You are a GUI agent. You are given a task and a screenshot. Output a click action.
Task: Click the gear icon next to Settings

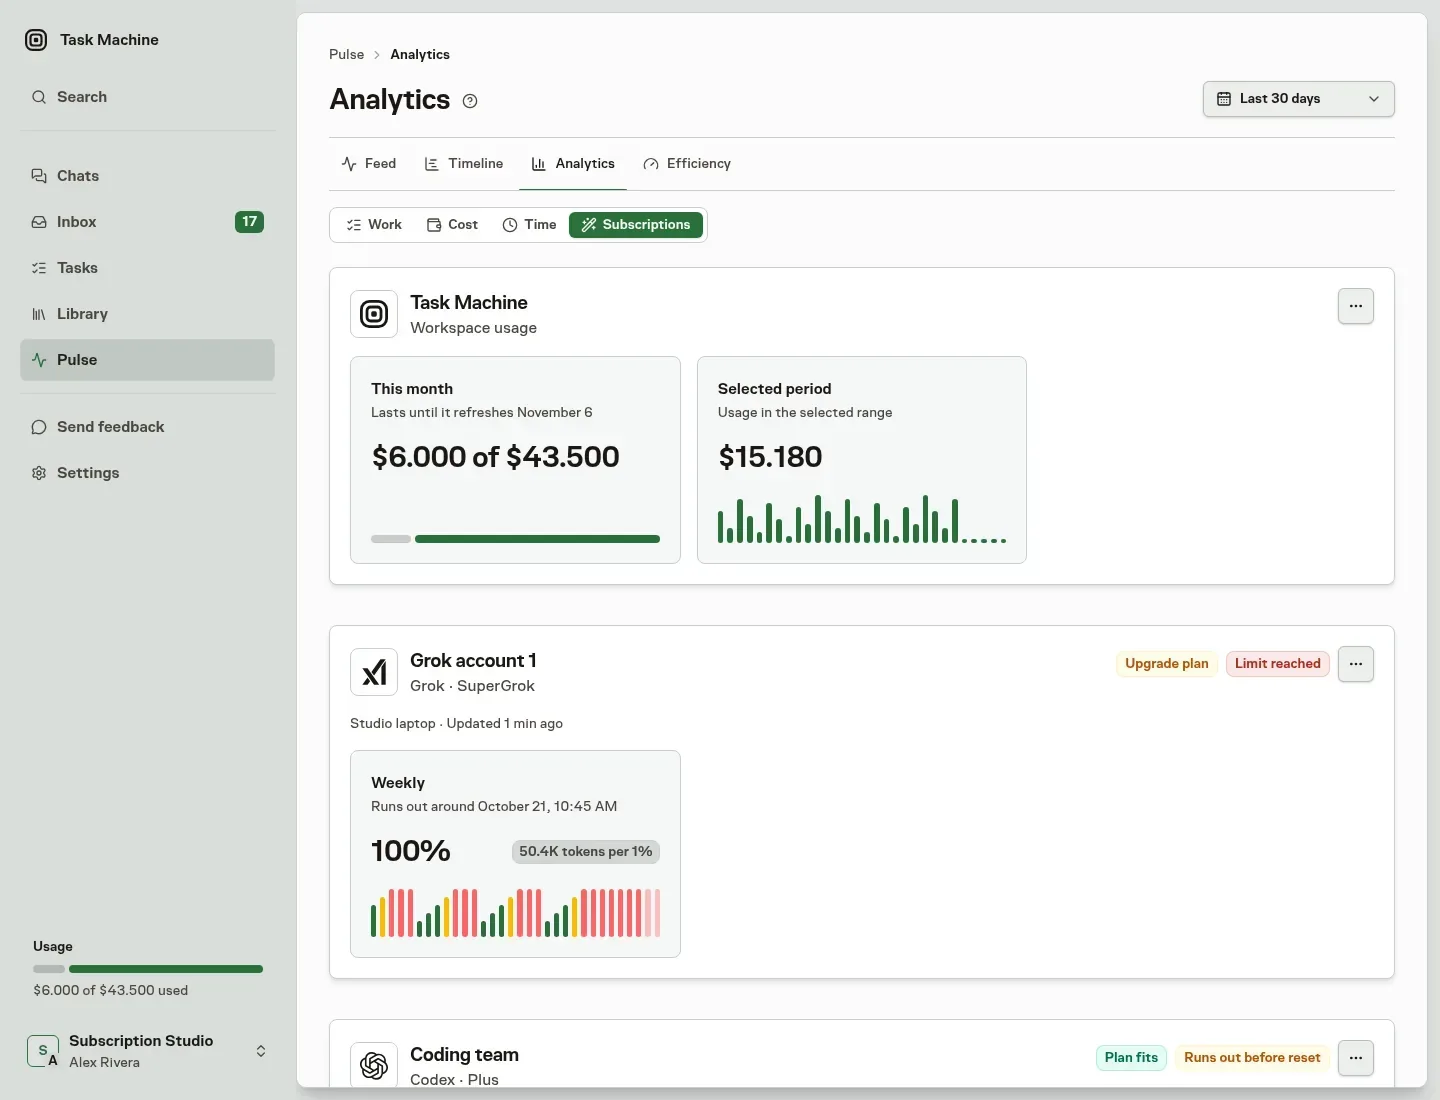[39, 473]
